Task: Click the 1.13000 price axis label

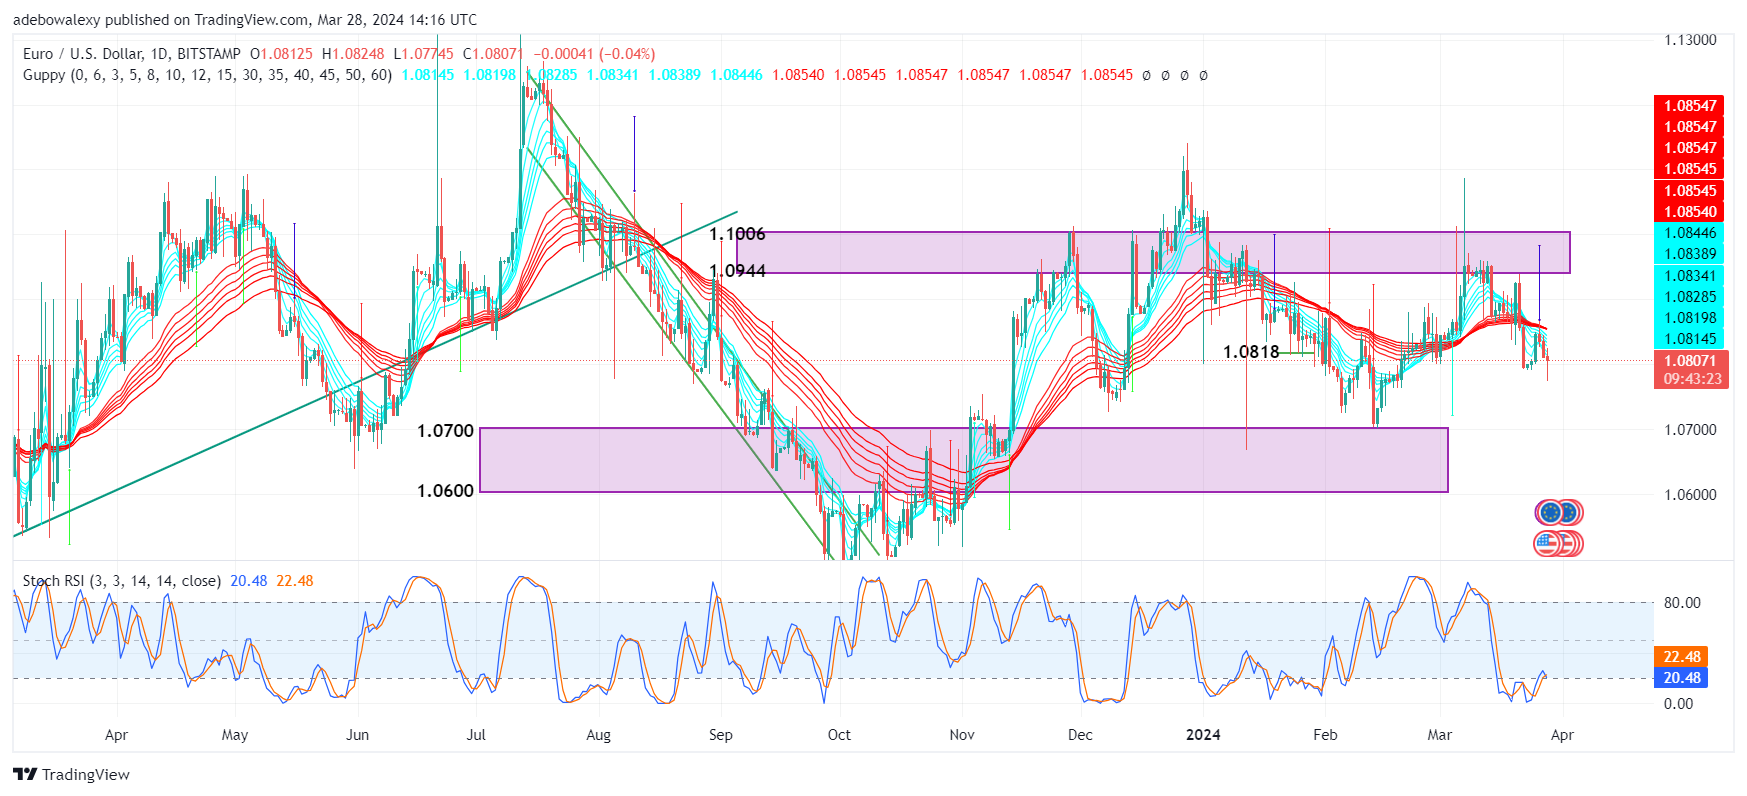Action: [1690, 40]
